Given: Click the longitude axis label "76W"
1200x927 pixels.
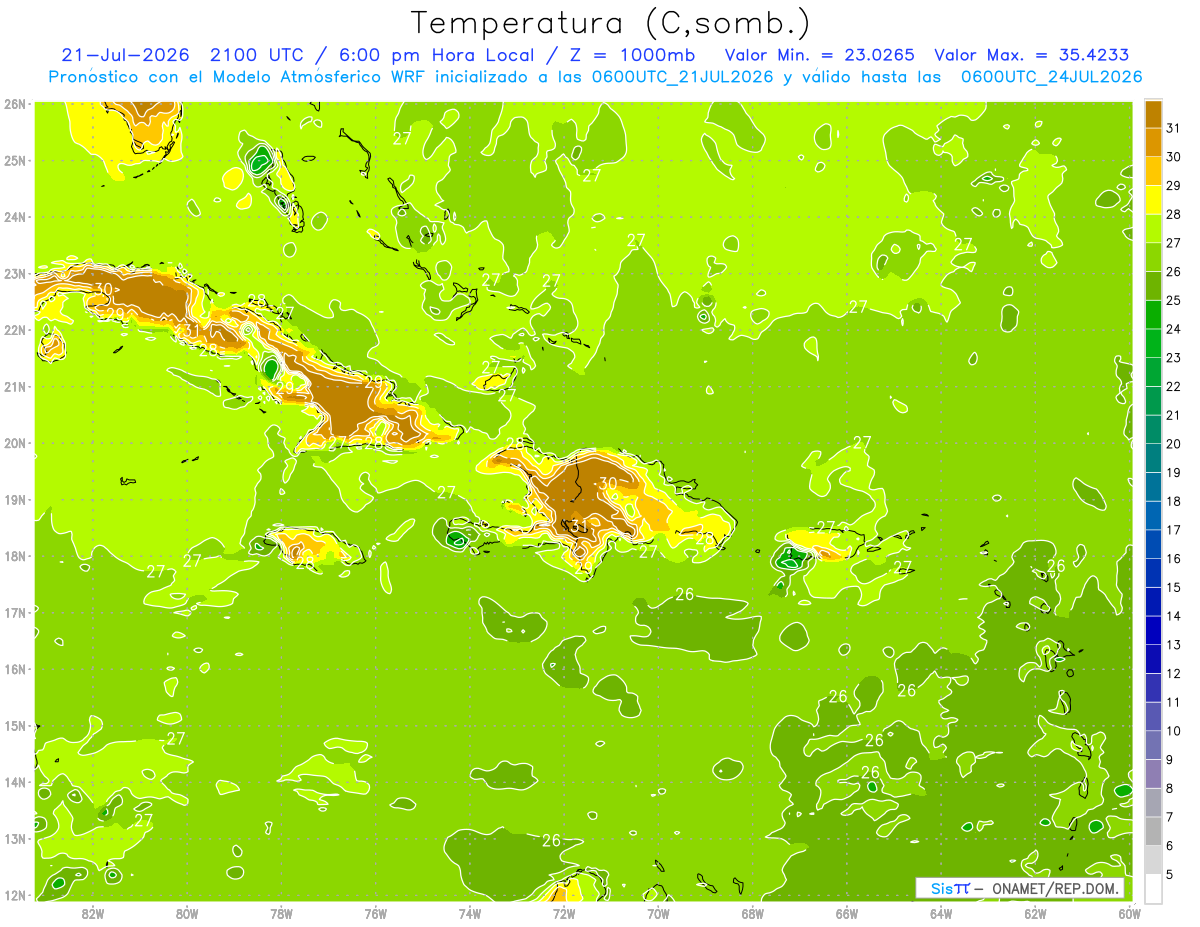Looking at the screenshot, I should [375, 913].
